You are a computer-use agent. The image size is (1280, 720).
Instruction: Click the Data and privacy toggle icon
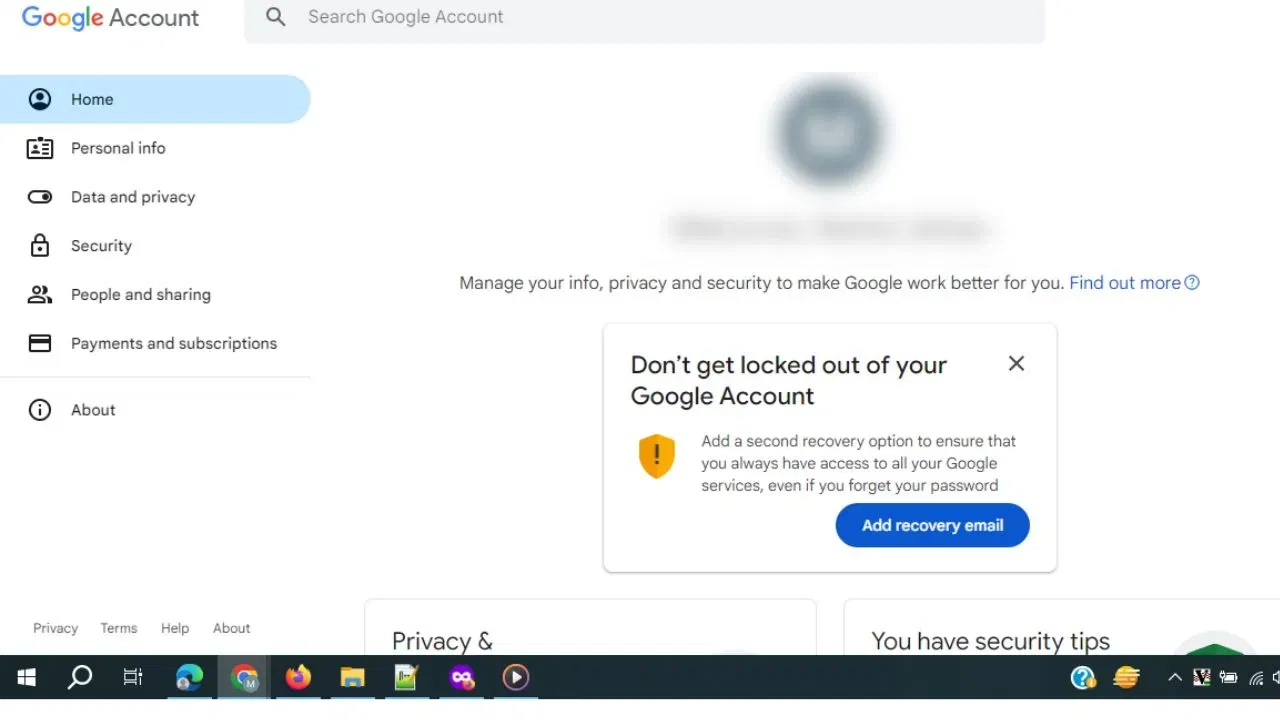click(x=40, y=197)
